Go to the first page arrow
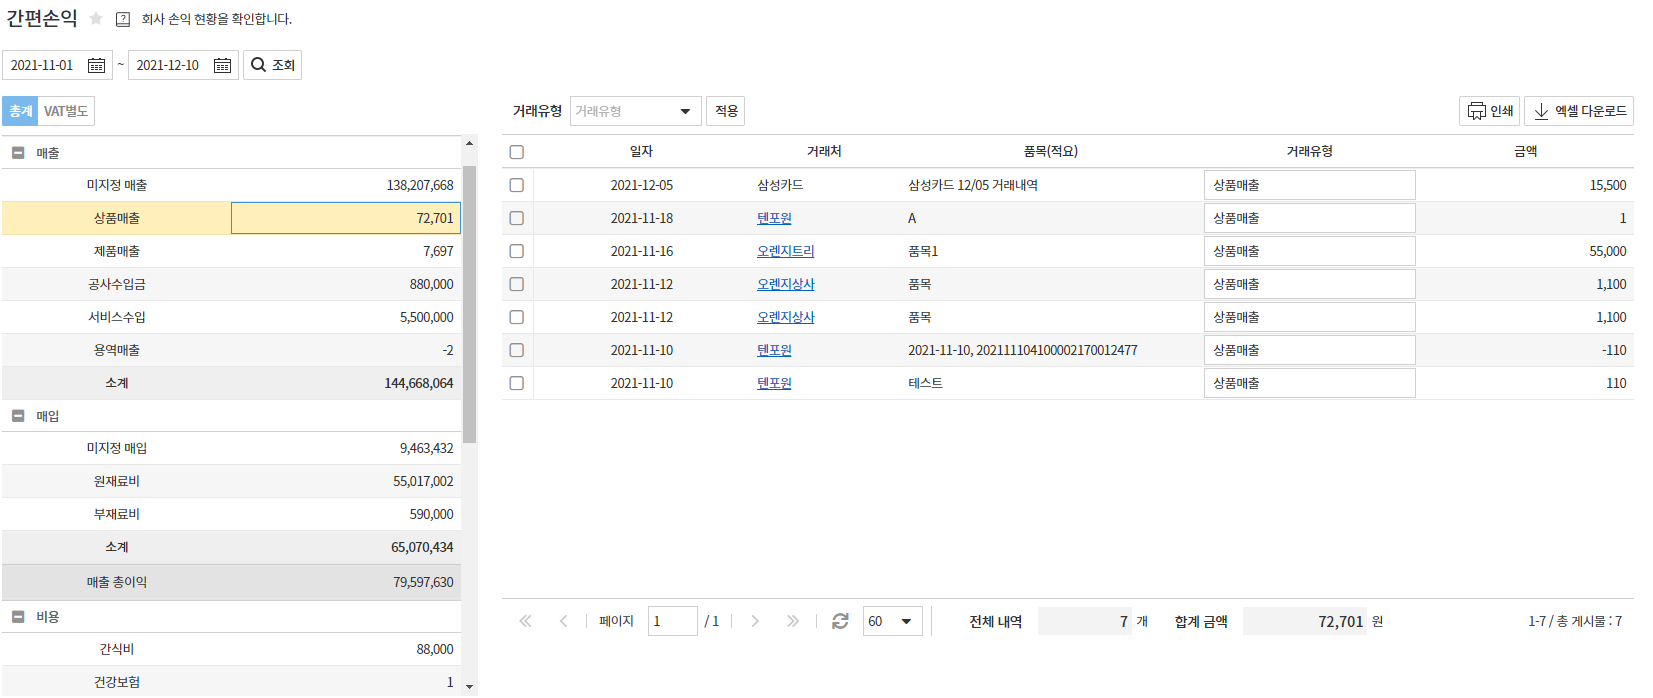 pyautogui.click(x=525, y=621)
